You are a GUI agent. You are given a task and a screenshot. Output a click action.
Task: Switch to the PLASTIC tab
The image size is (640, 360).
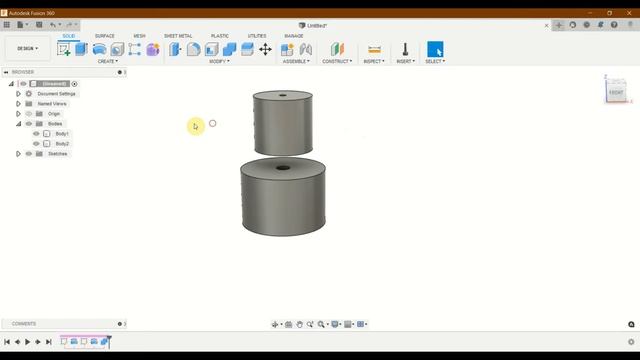pyautogui.click(x=220, y=36)
